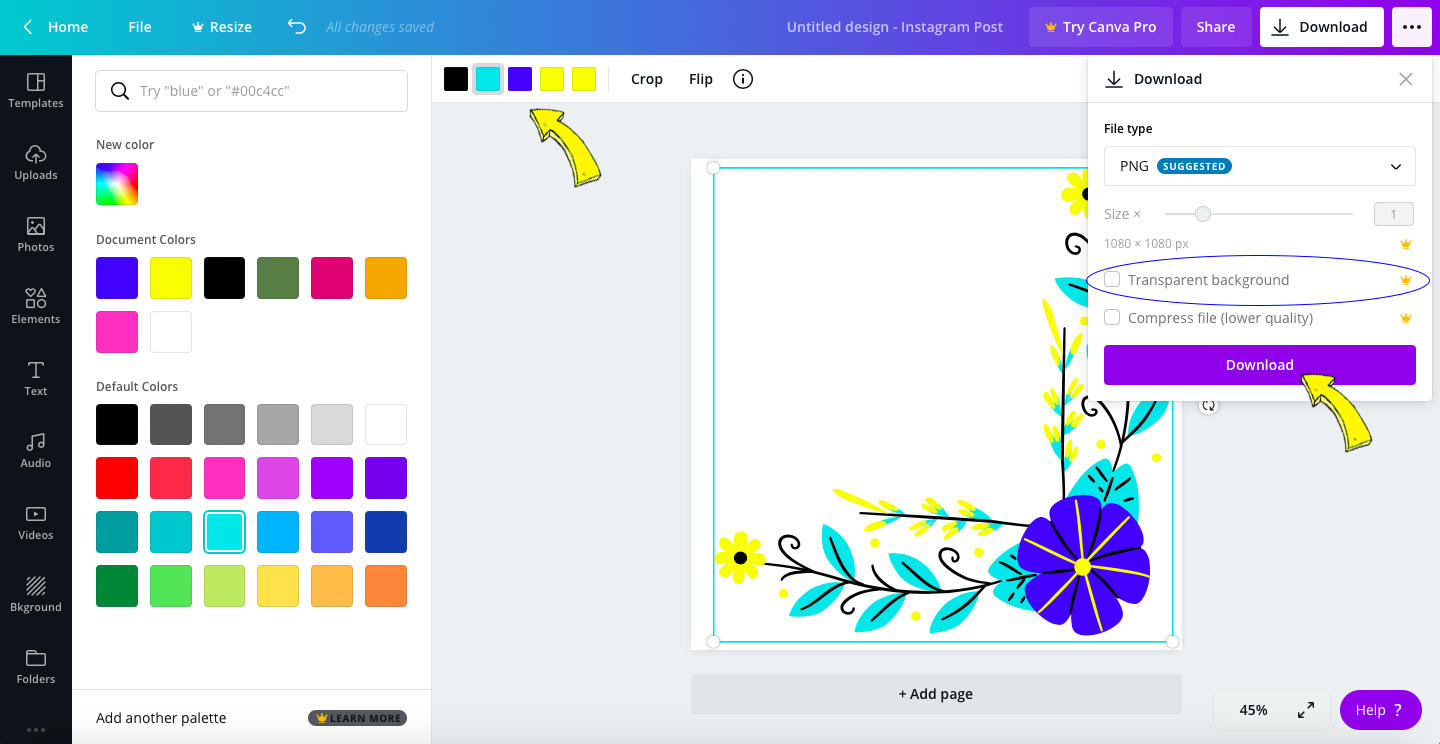Open the Elements sidebar panel
Viewport: 1440px width, 744px height.
(x=36, y=306)
